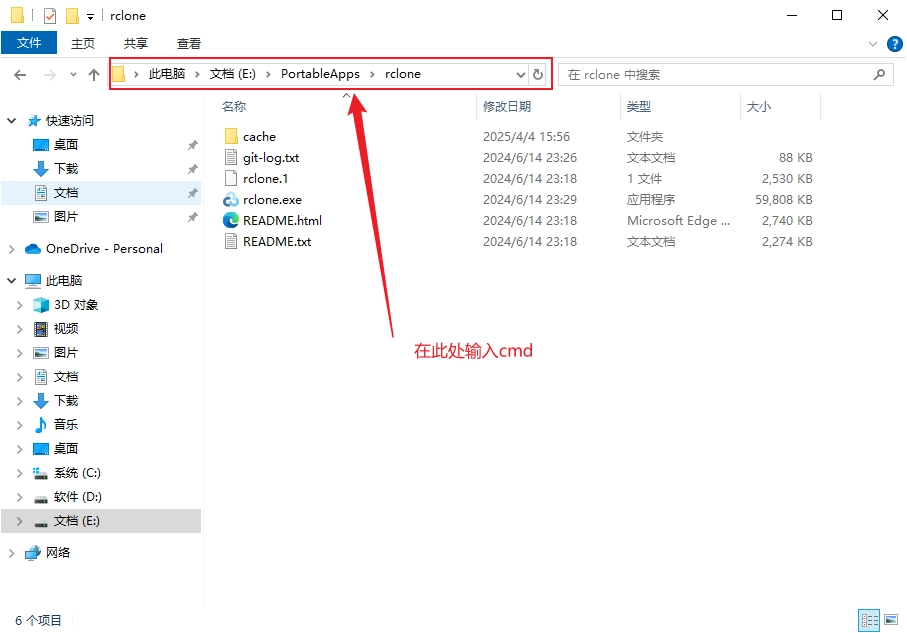Select the README.txt document icon
This screenshot has height=633, width=907.
(x=231, y=241)
